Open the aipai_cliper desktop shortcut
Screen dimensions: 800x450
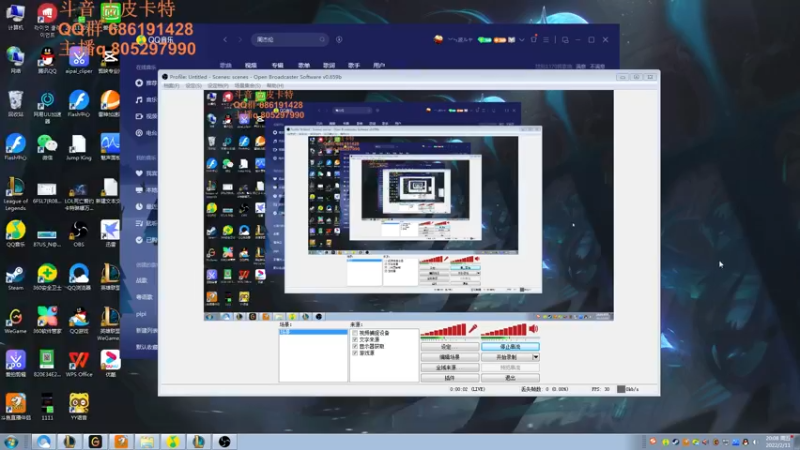click(x=79, y=60)
